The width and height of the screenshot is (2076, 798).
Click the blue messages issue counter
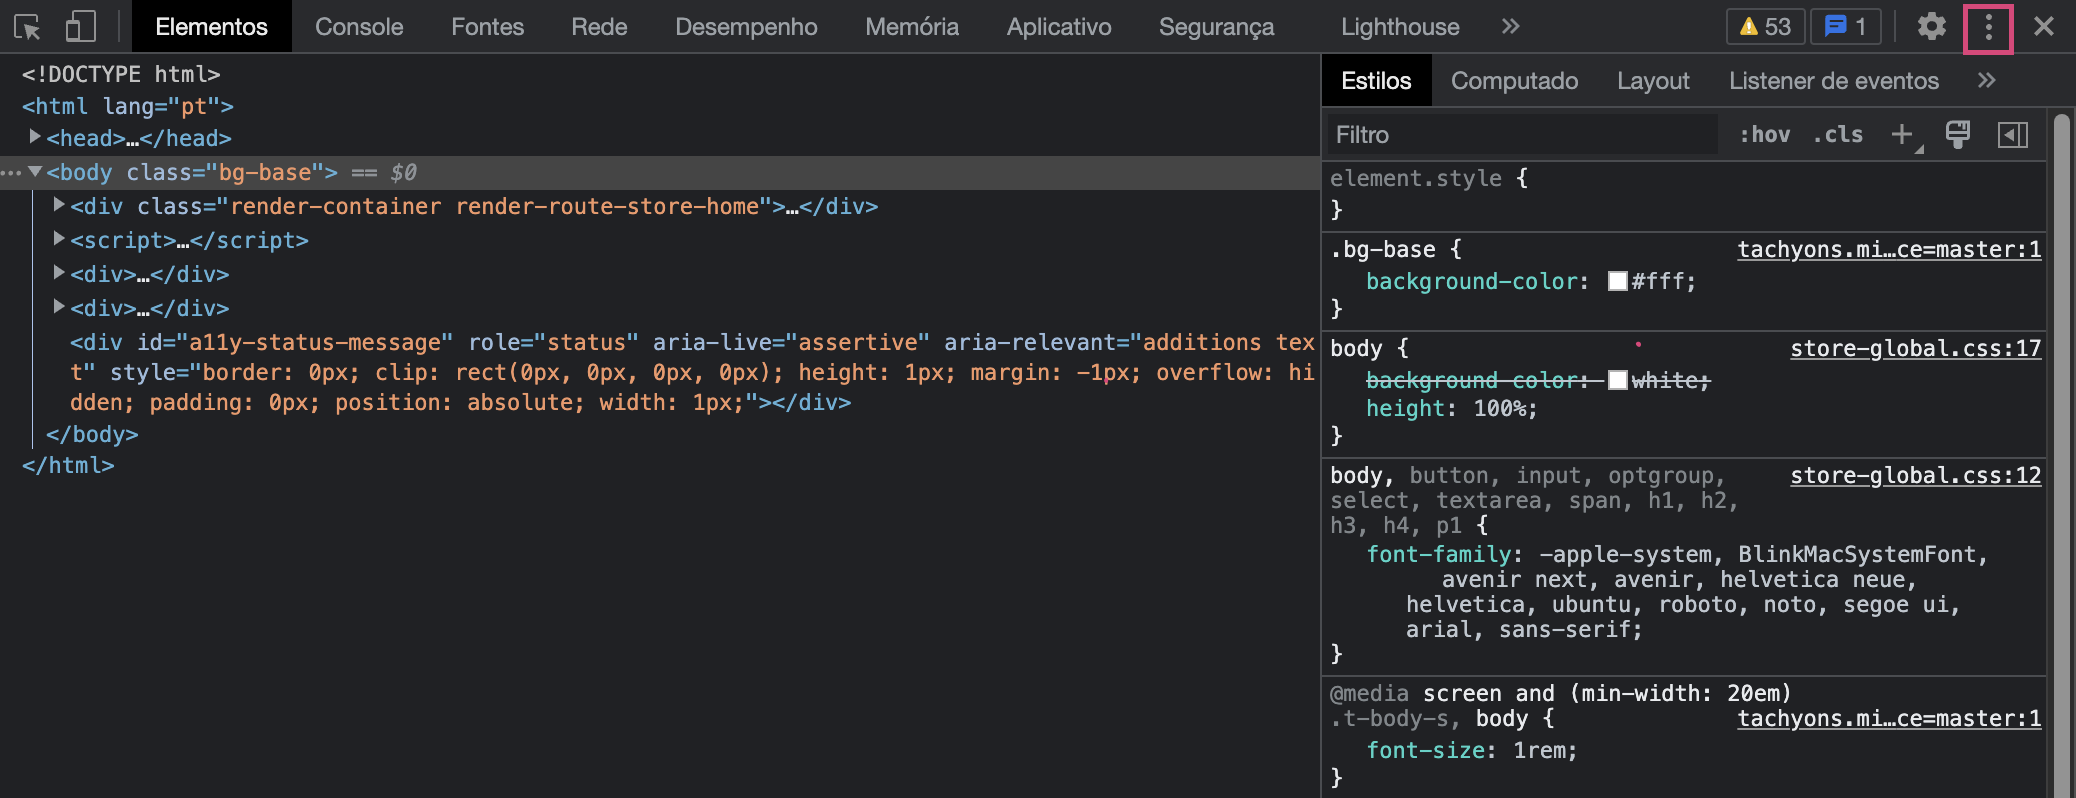click(x=1846, y=27)
